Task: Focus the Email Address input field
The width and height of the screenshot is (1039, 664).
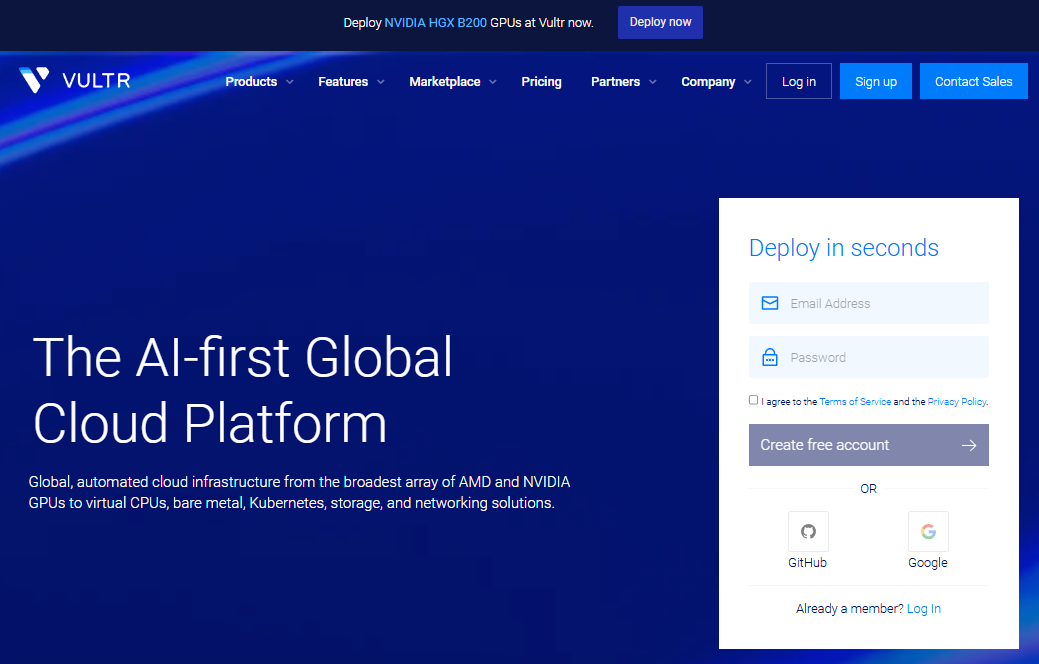Action: [880, 303]
